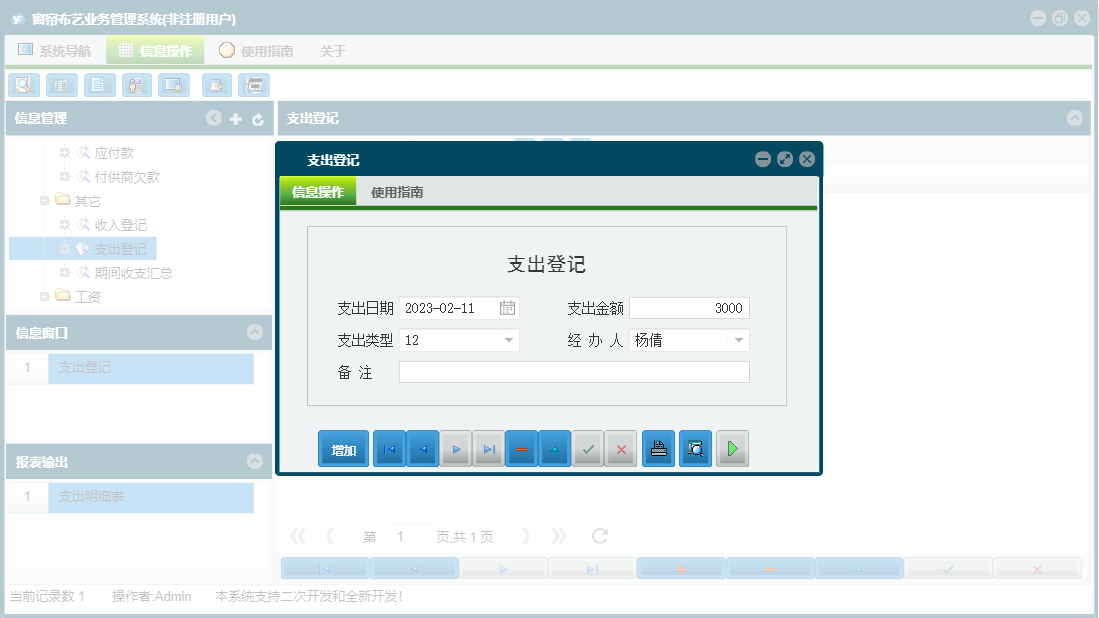Click the print icon in expense dialog
This screenshot has height=618, width=1099.
coord(658,448)
